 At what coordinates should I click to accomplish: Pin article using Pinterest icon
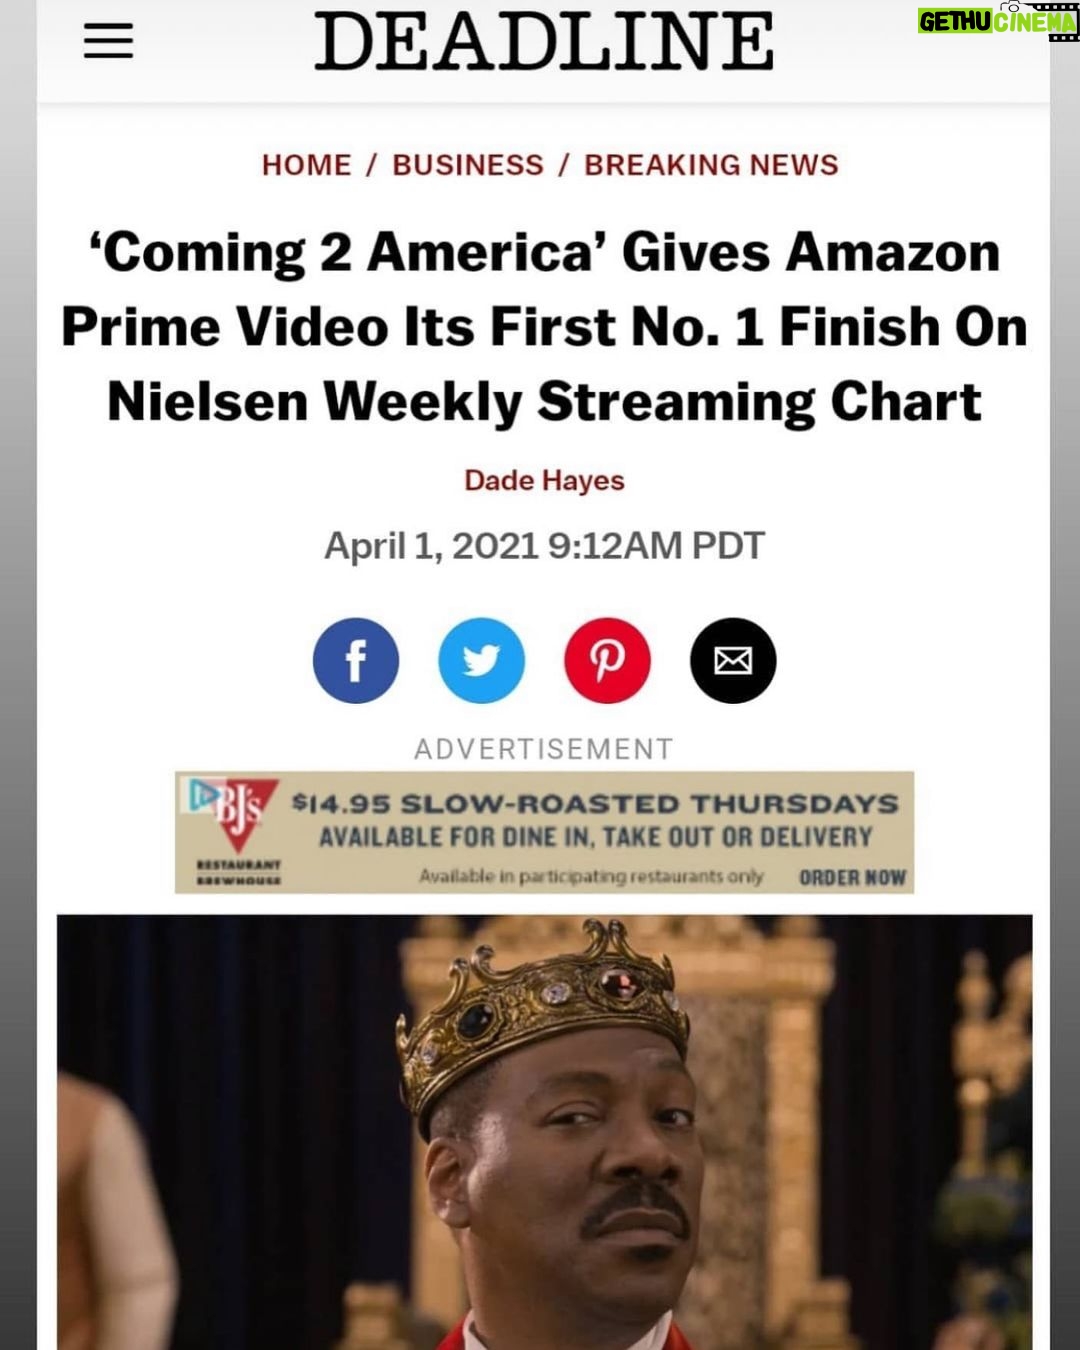pyautogui.click(x=607, y=661)
